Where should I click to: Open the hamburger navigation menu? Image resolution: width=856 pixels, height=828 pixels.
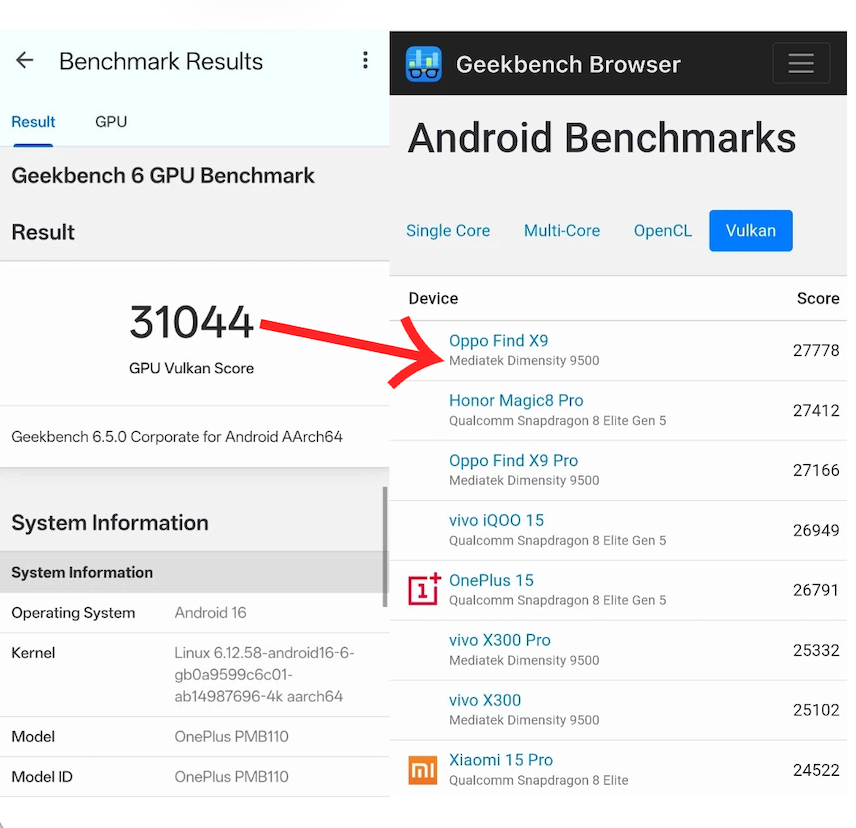pos(801,63)
